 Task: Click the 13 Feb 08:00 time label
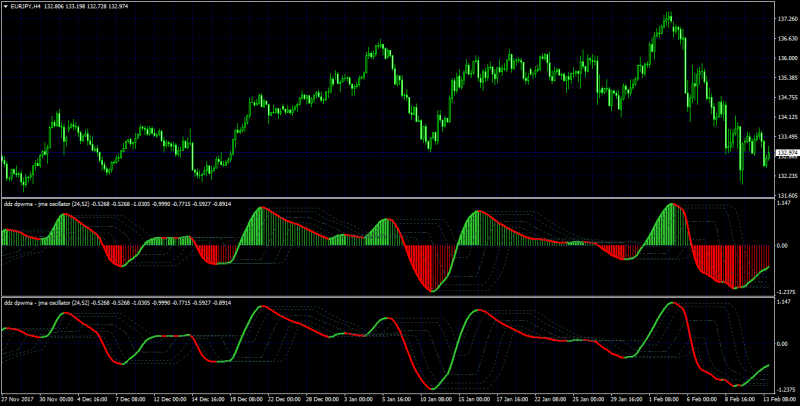(779, 400)
